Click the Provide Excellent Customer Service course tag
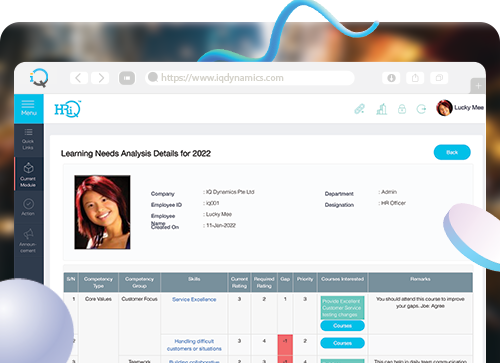This screenshot has width=500, height=363. pyautogui.click(x=342, y=308)
